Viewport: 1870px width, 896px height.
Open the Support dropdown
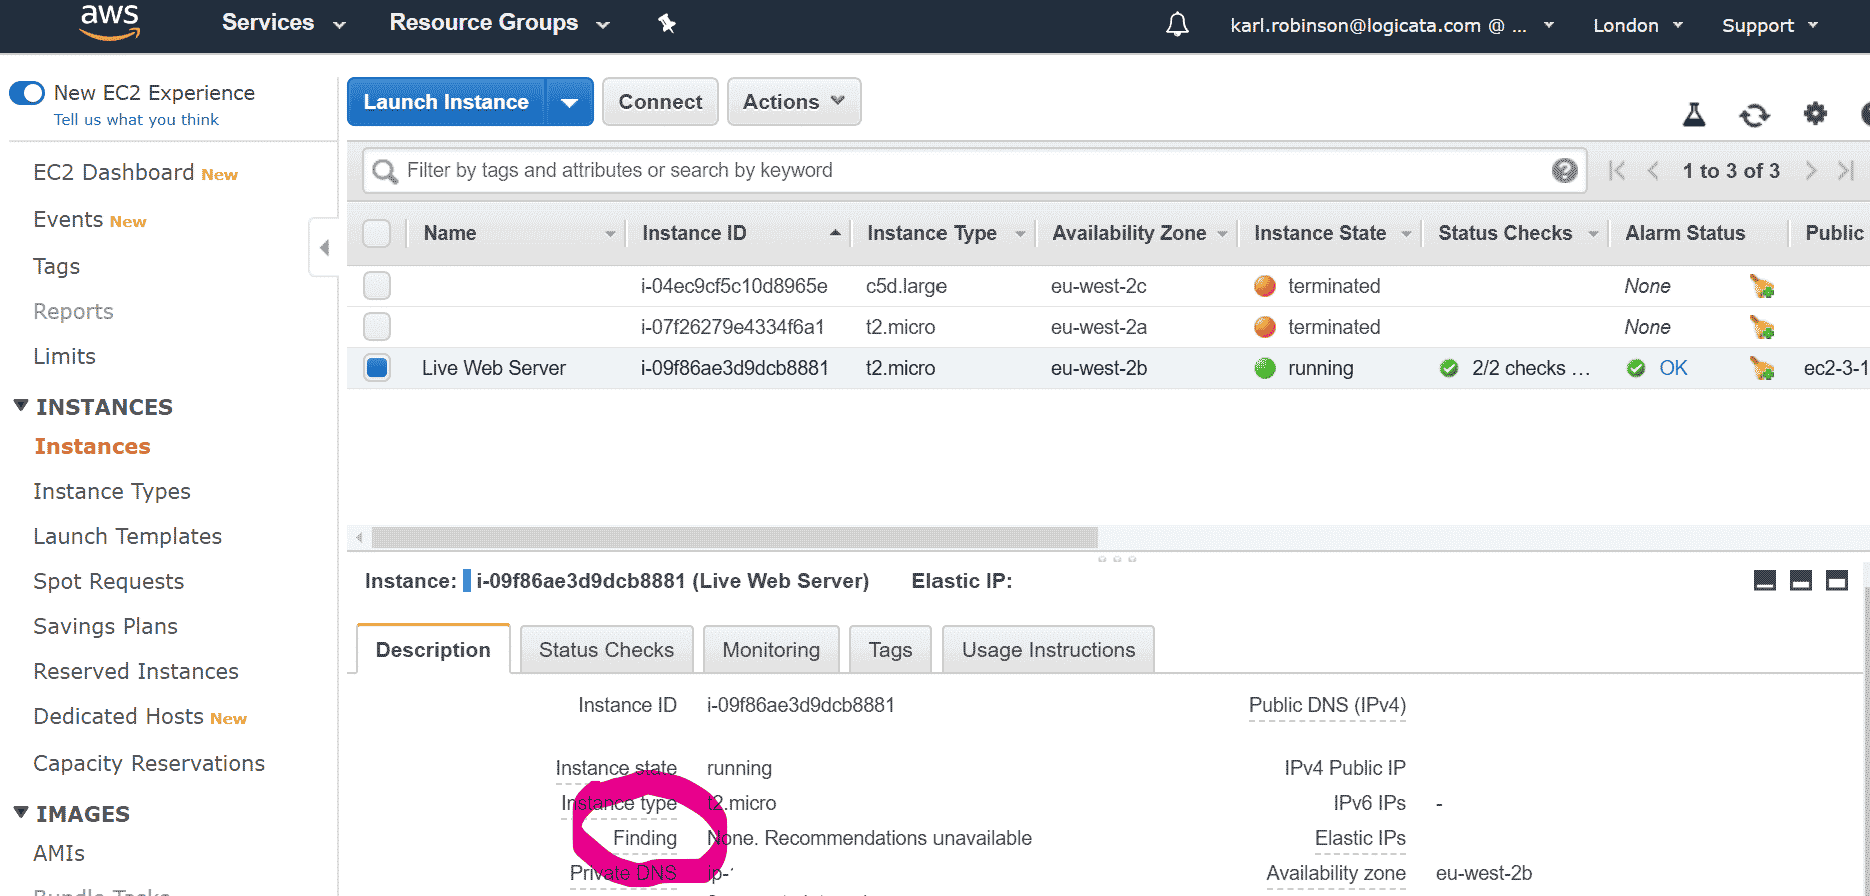tap(1770, 25)
